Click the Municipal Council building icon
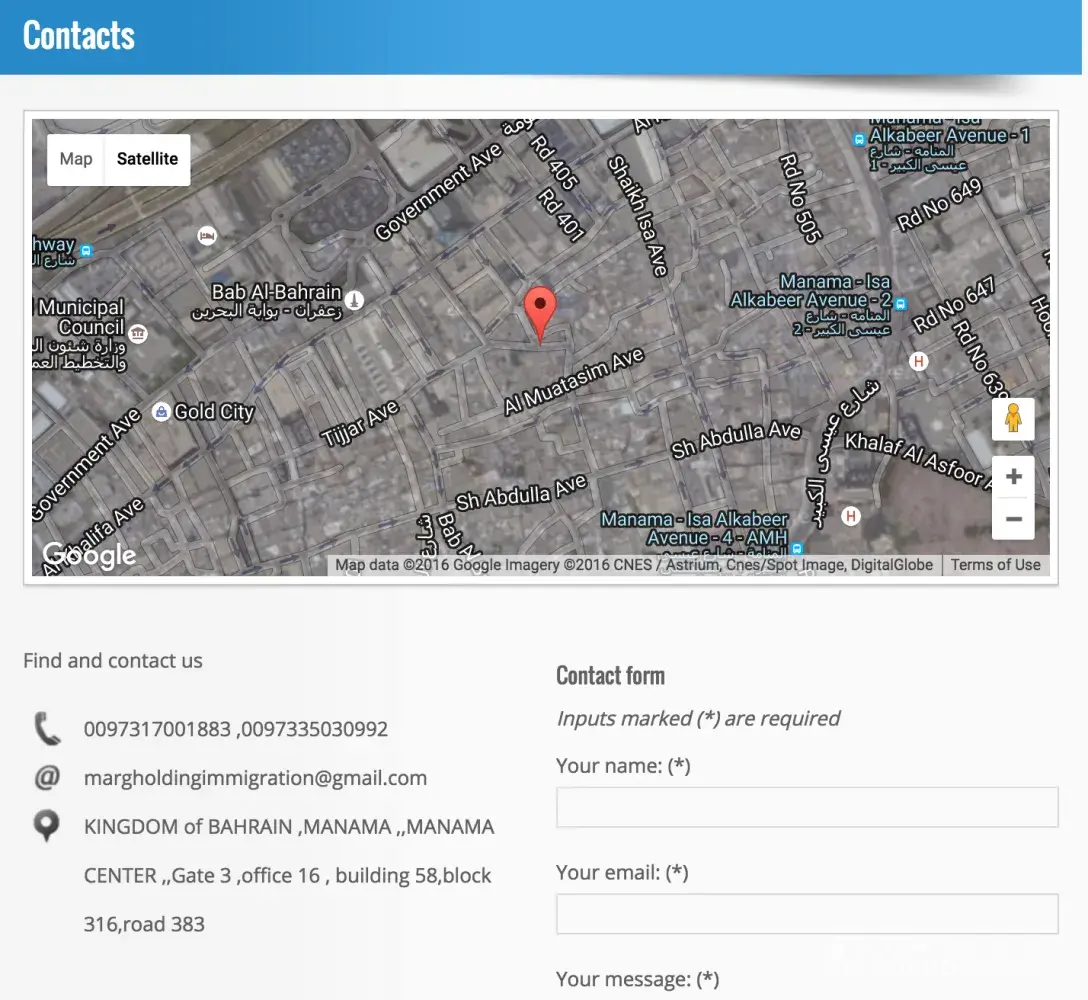The height and width of the screenshot is (1000, 1088). [x=138, y=333]
